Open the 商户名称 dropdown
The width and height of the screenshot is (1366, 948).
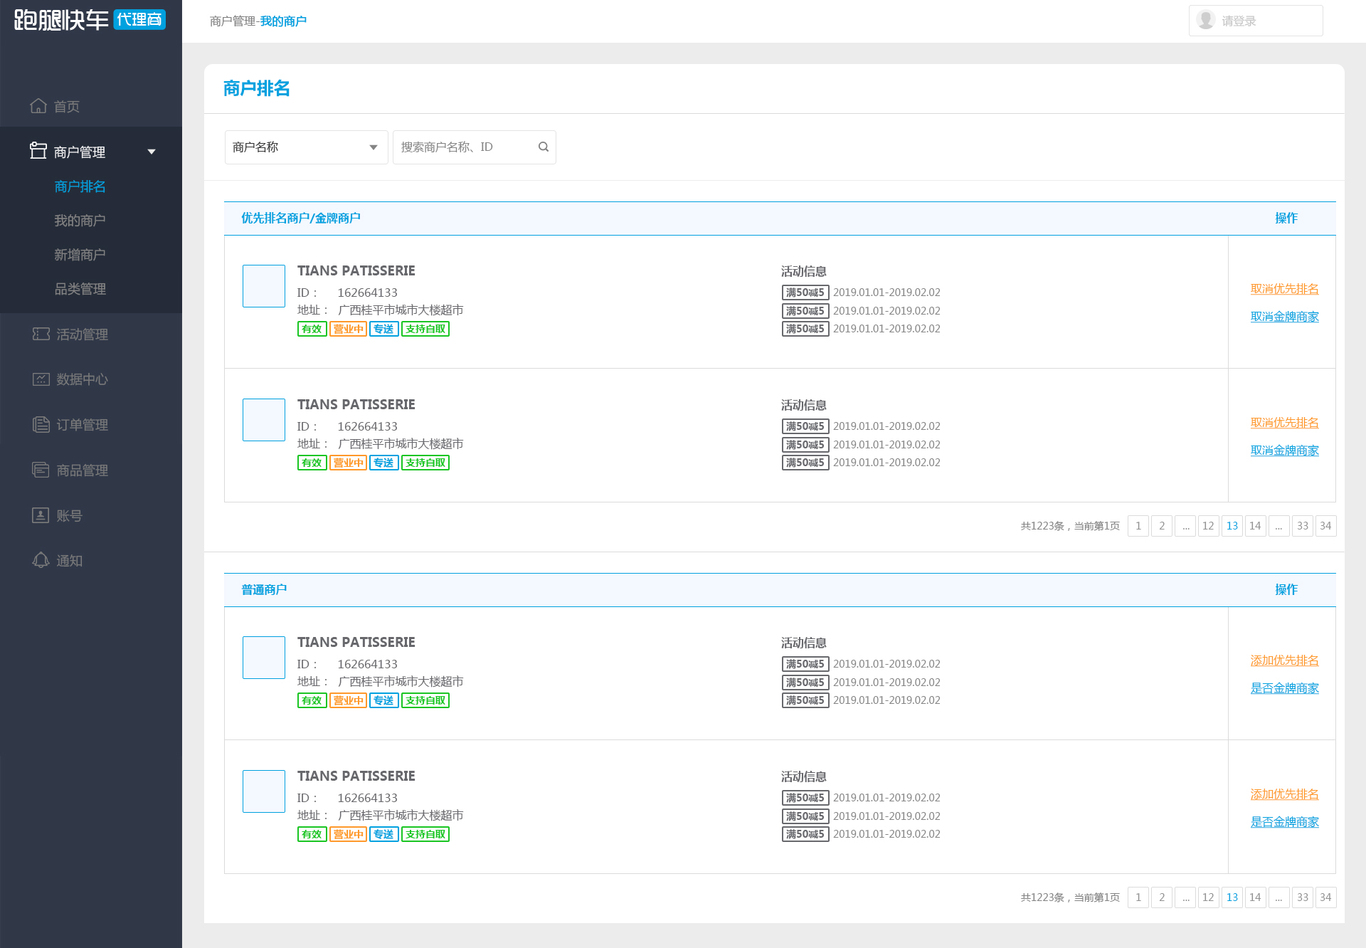coord(306,147)
